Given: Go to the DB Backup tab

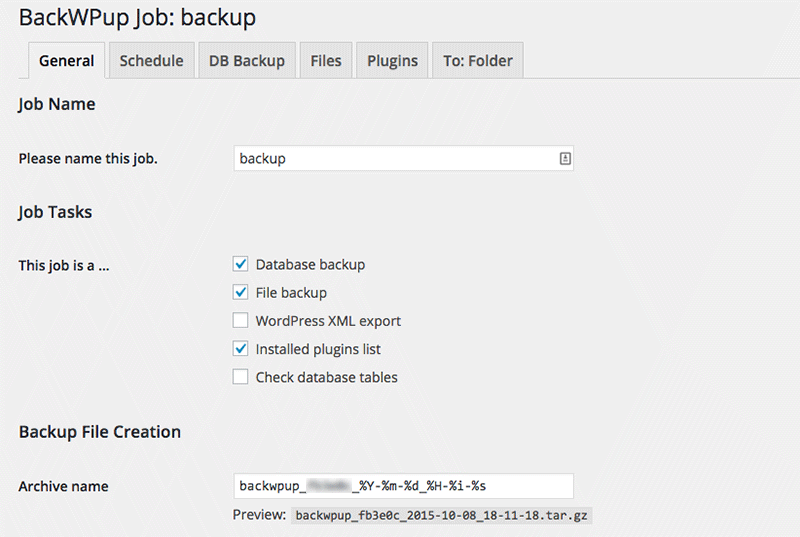Looking at the screenshot, I should (246, 61).
